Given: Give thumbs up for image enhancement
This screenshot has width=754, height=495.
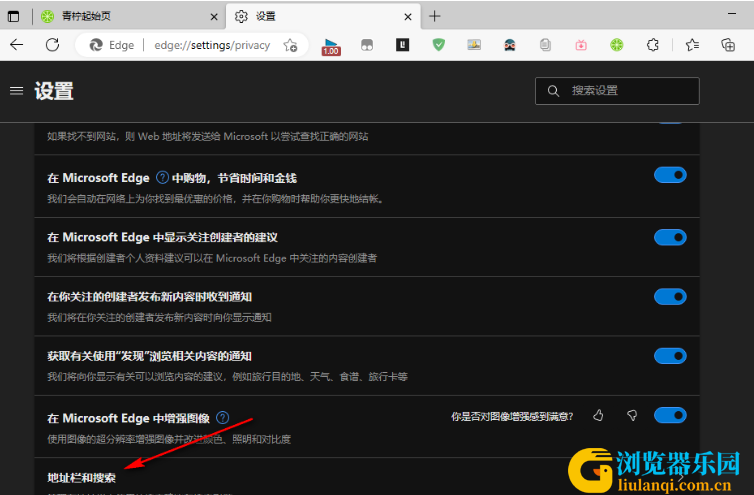Looking at the screenshot, I should tap(598, 415).
